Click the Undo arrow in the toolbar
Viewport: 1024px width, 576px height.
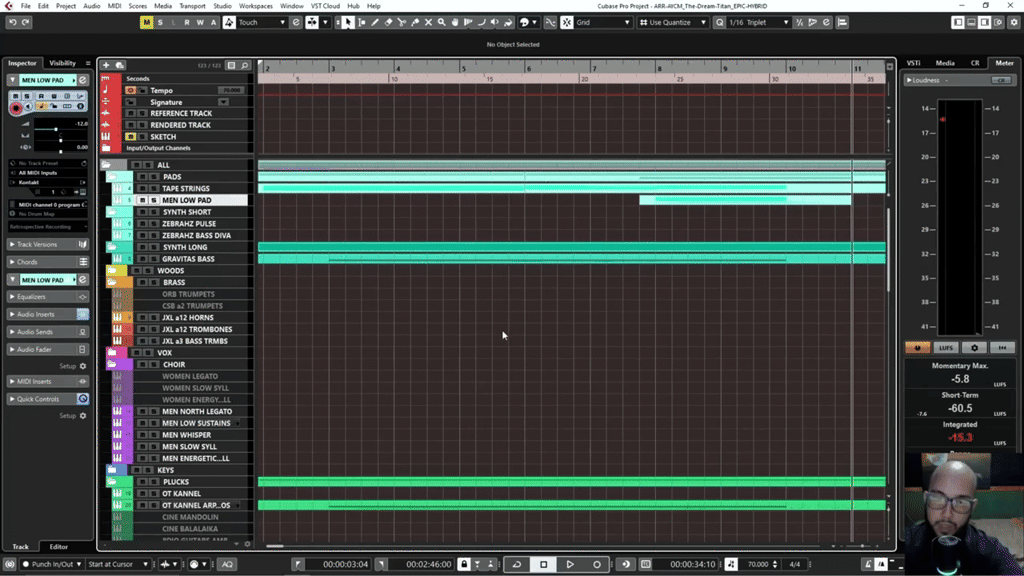click(12, 22)
